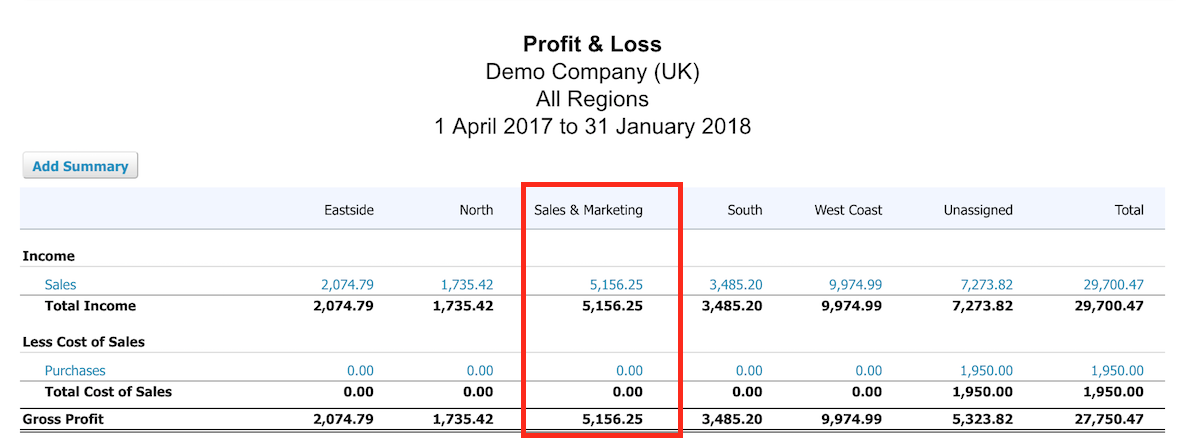Screen dimensions: 1200x447
Task: Open the Sales account link
Action: coord(60,285)
